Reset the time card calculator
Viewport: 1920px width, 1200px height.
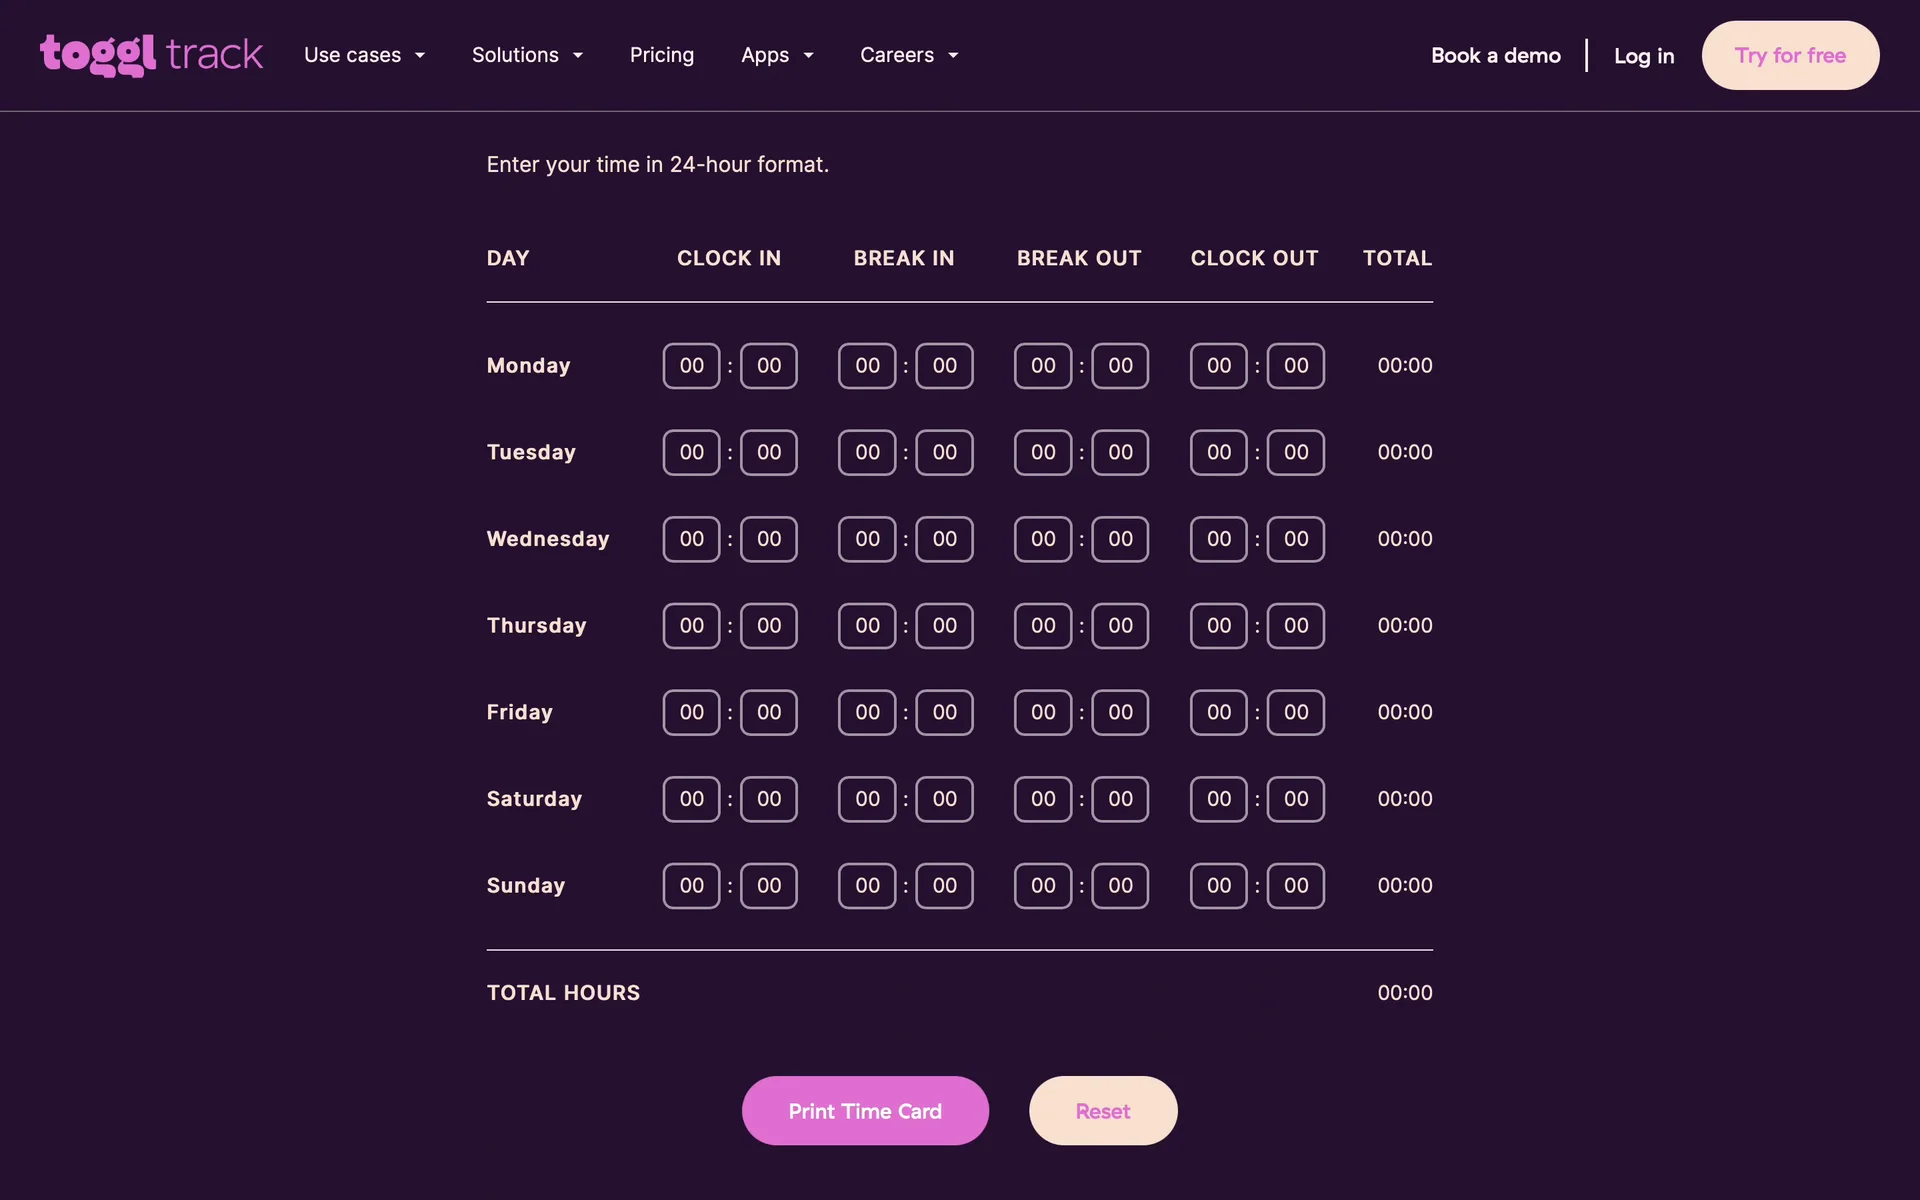pos(1102,1111)
